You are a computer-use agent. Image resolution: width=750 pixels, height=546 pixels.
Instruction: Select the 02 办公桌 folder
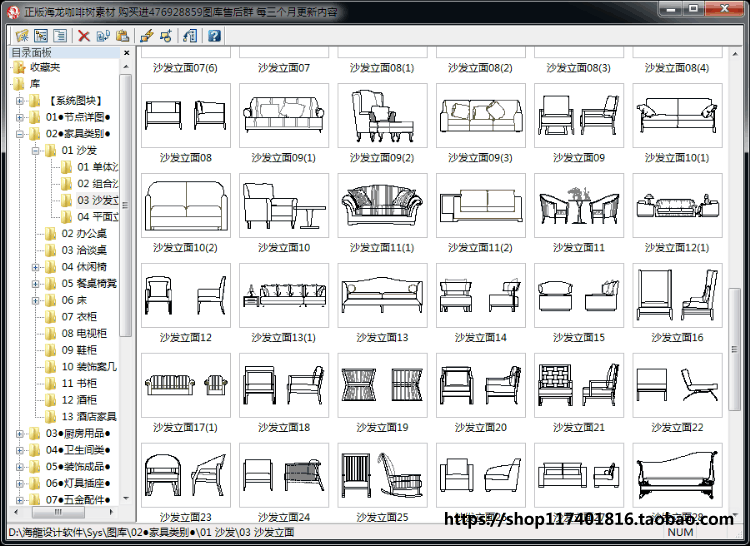pyautogui.click(x=84, y=234)
